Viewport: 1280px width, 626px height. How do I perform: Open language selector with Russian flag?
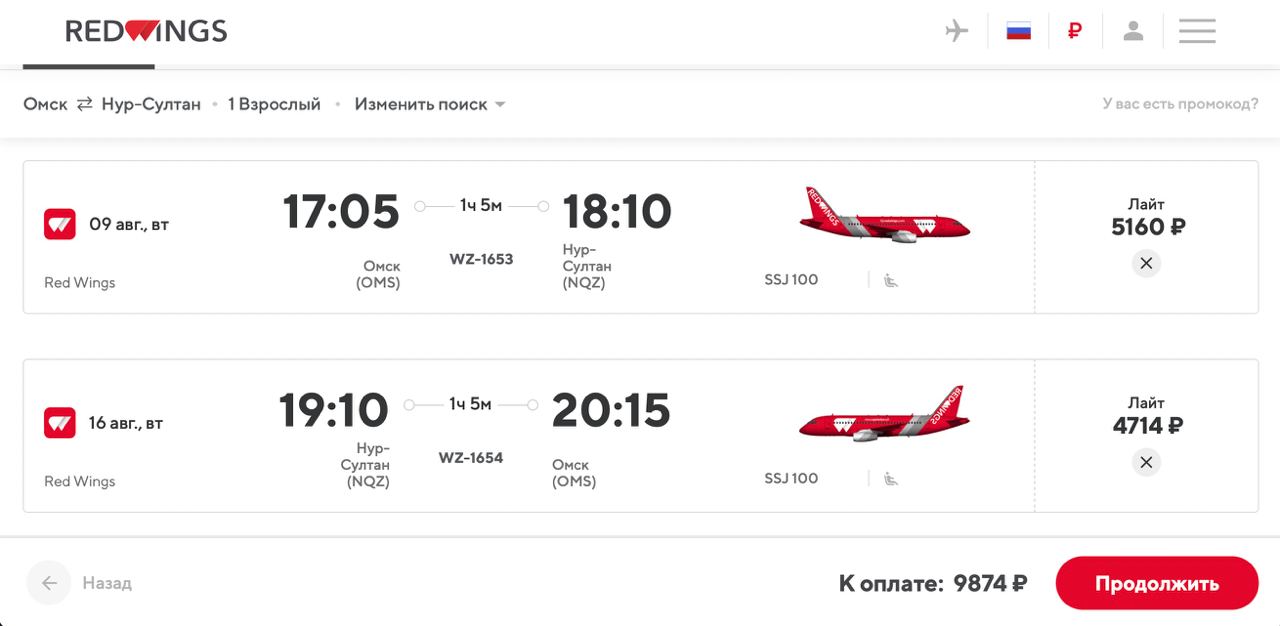pyautogui.click(x=1018, y=31)
